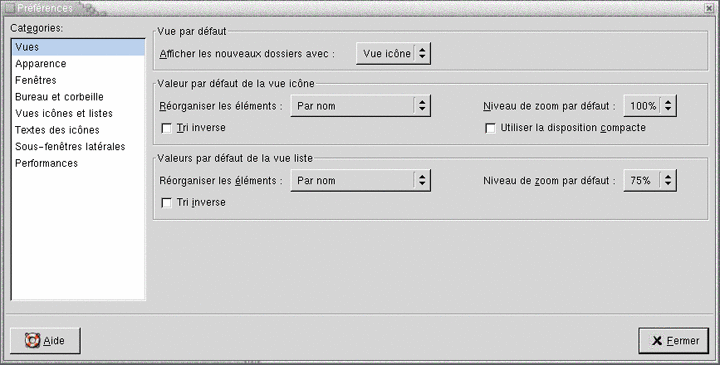Click the Fermer button
This screenshot has width=720, height=365.
pos(674,341)
